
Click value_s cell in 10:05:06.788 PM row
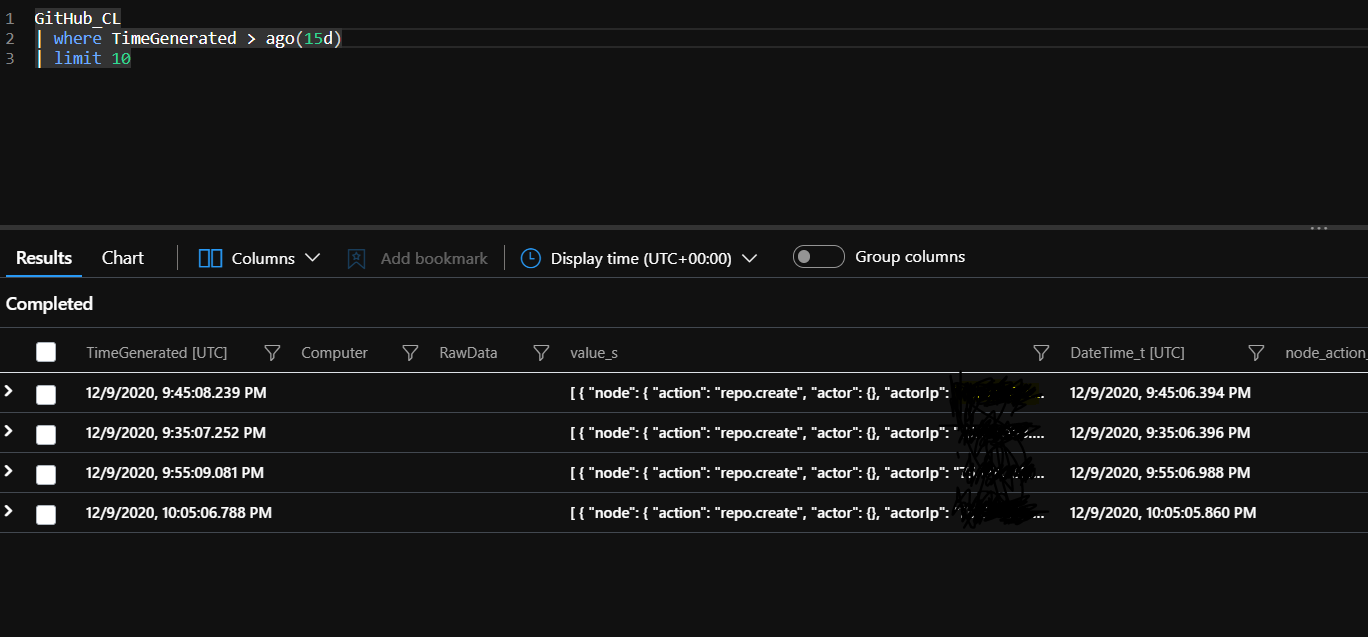coord(808,513)
